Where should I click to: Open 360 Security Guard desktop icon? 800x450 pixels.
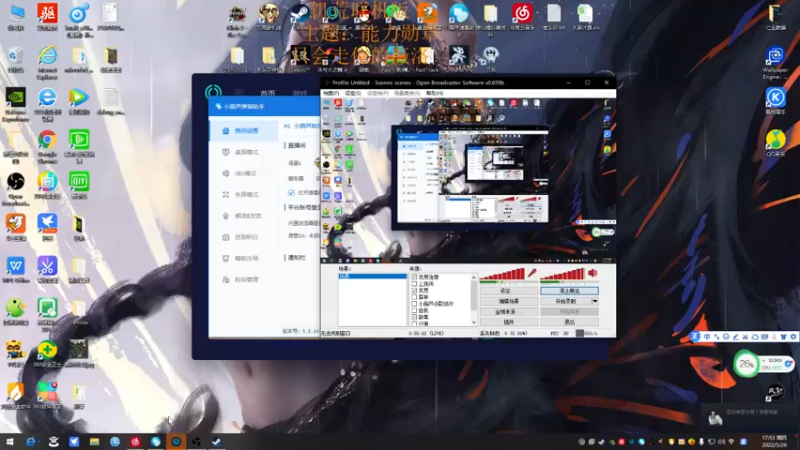tap(47, 354)
